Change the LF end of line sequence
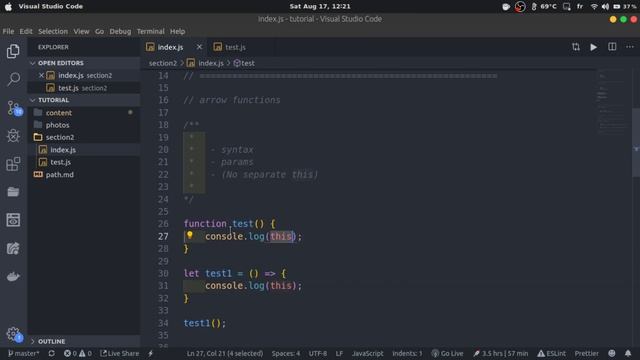 339,353
